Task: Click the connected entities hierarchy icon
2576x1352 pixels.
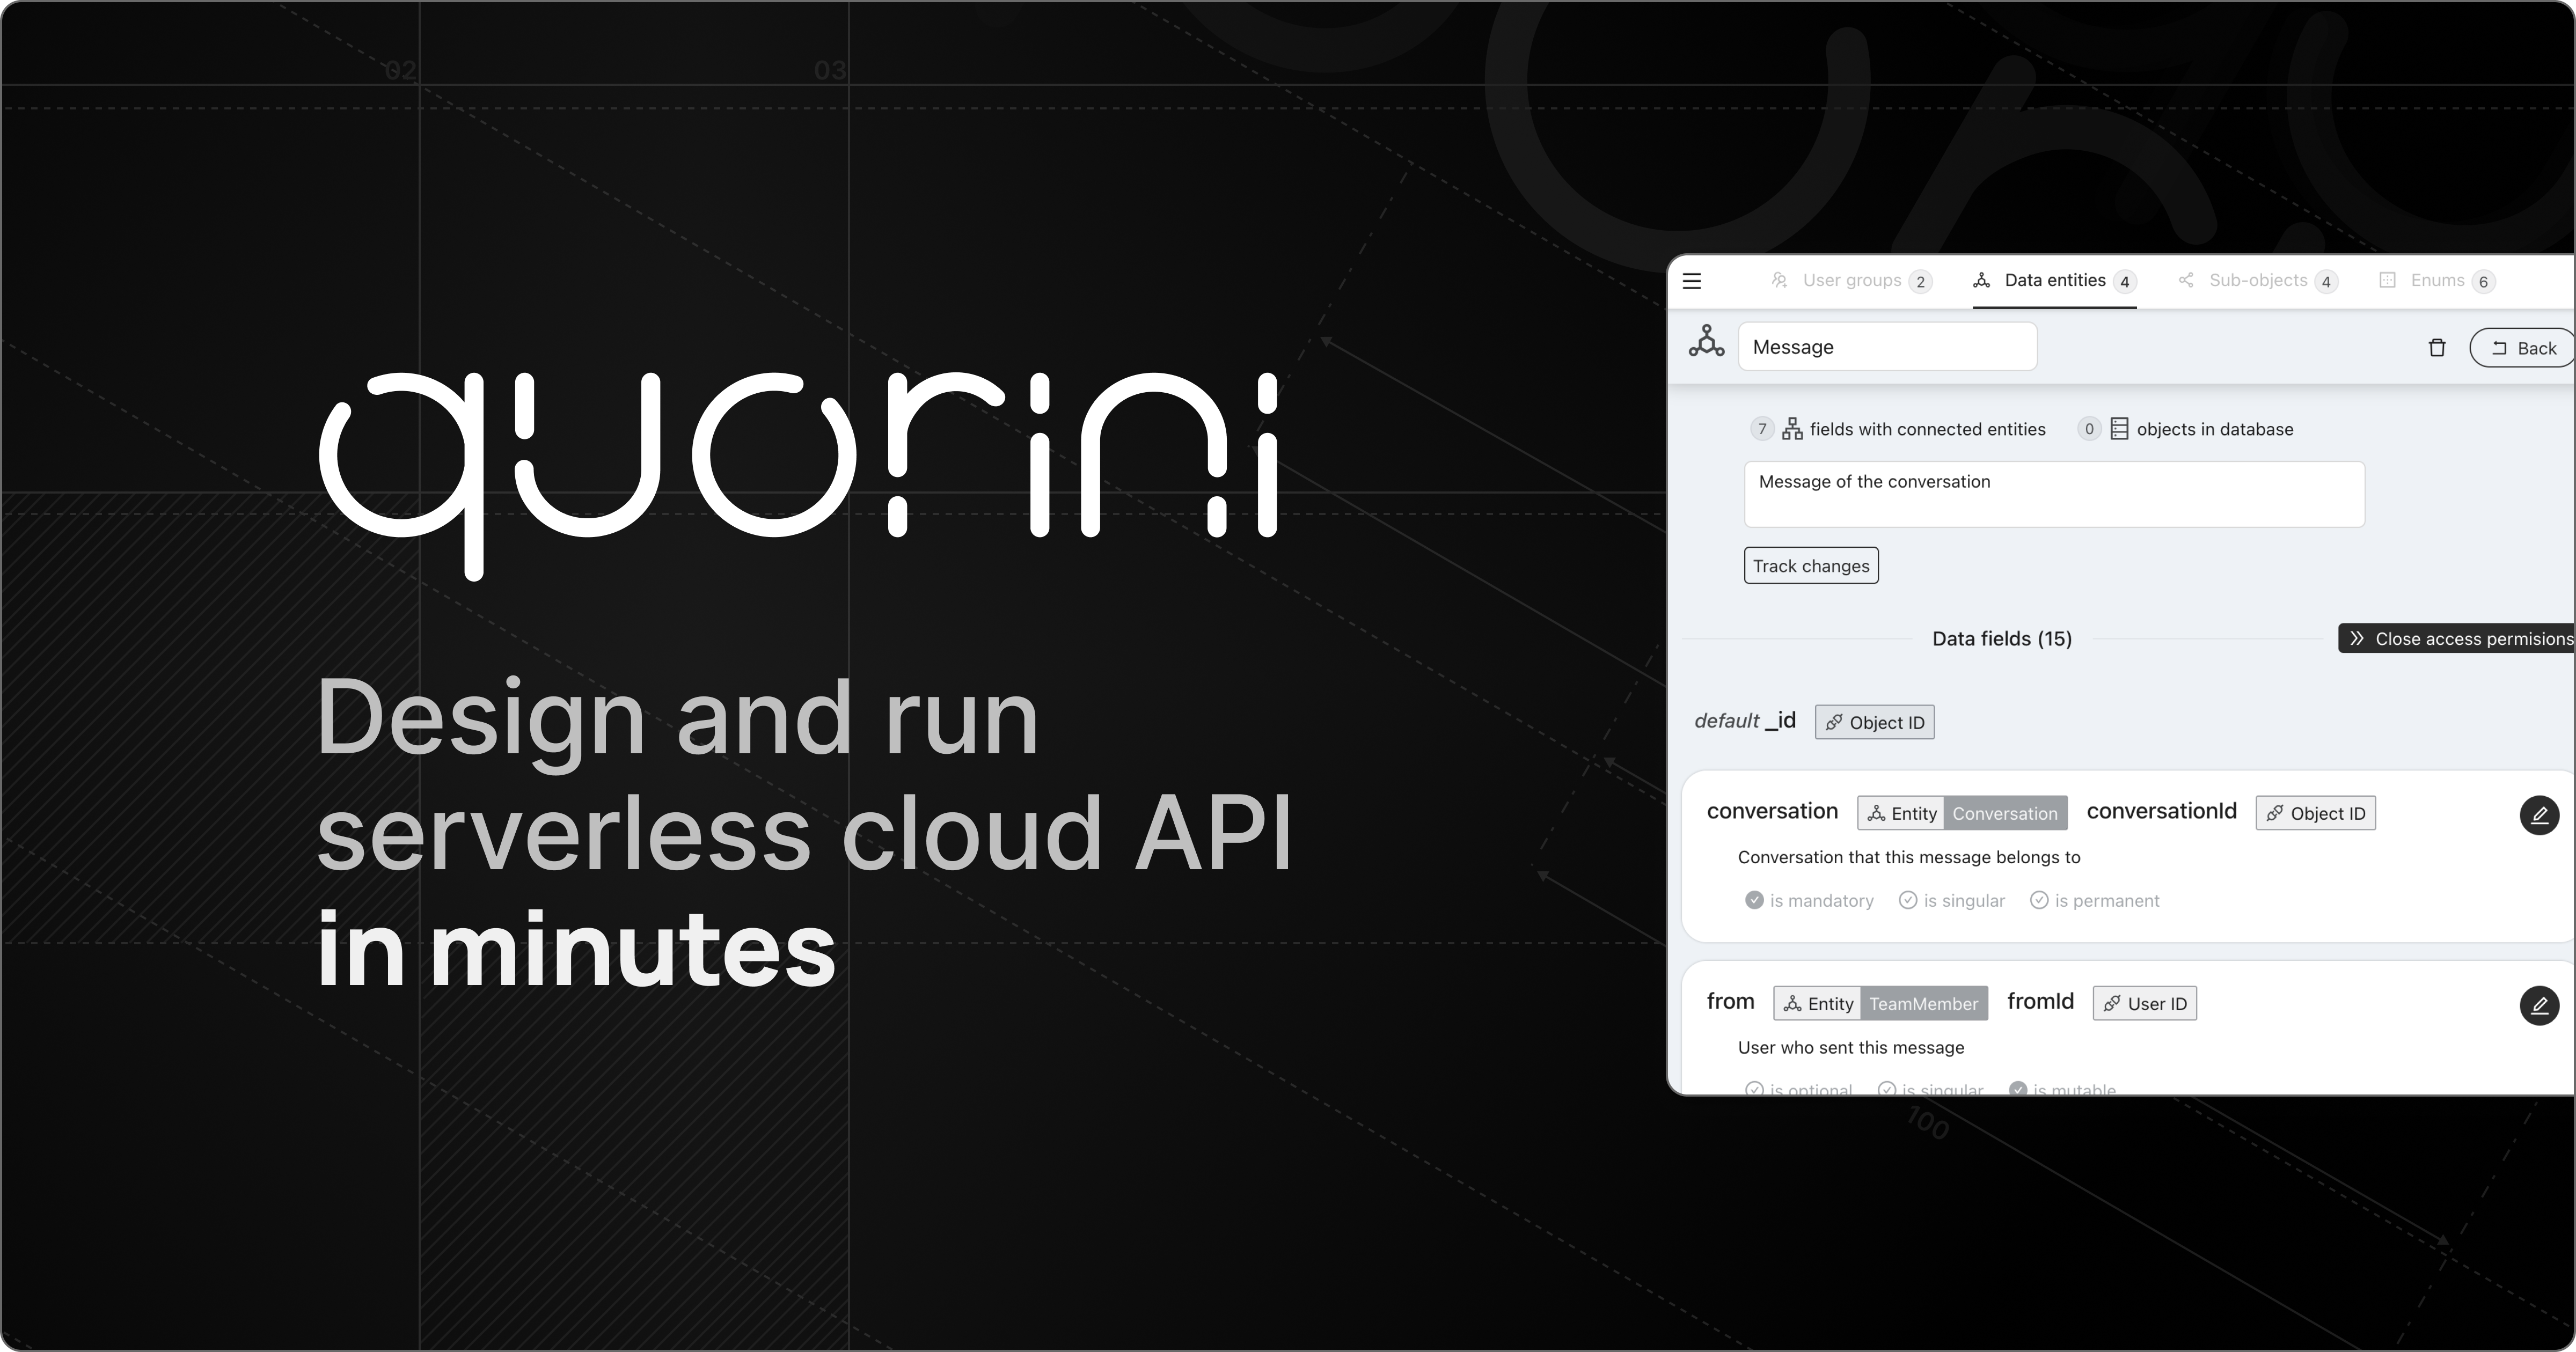Action: pos(1792,429)
